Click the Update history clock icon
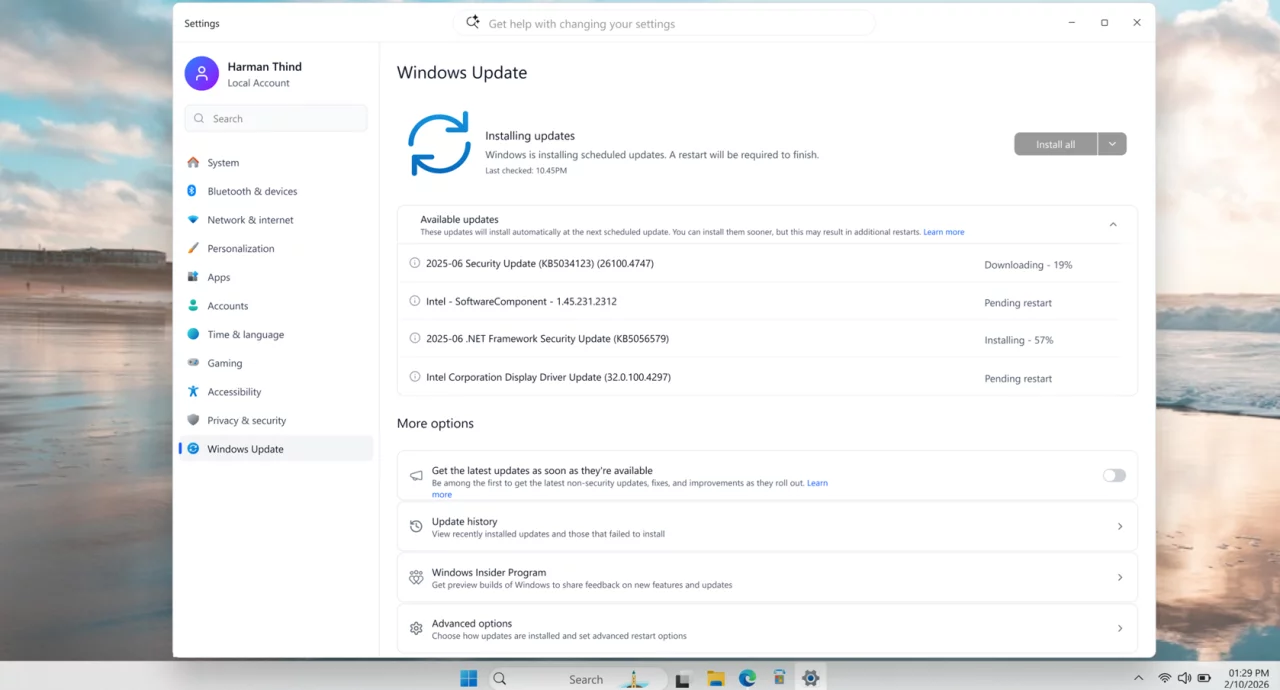 pos(416,527)
